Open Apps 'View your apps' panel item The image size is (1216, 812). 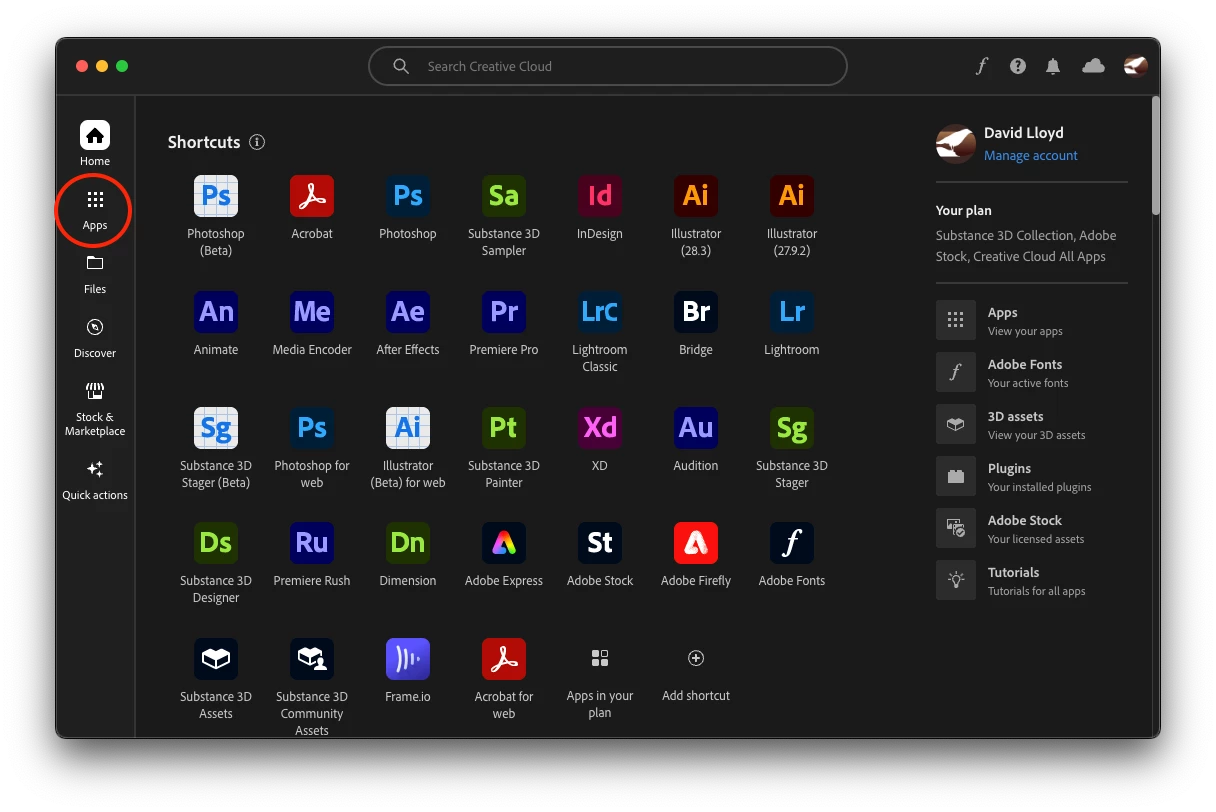(1031, 320)
